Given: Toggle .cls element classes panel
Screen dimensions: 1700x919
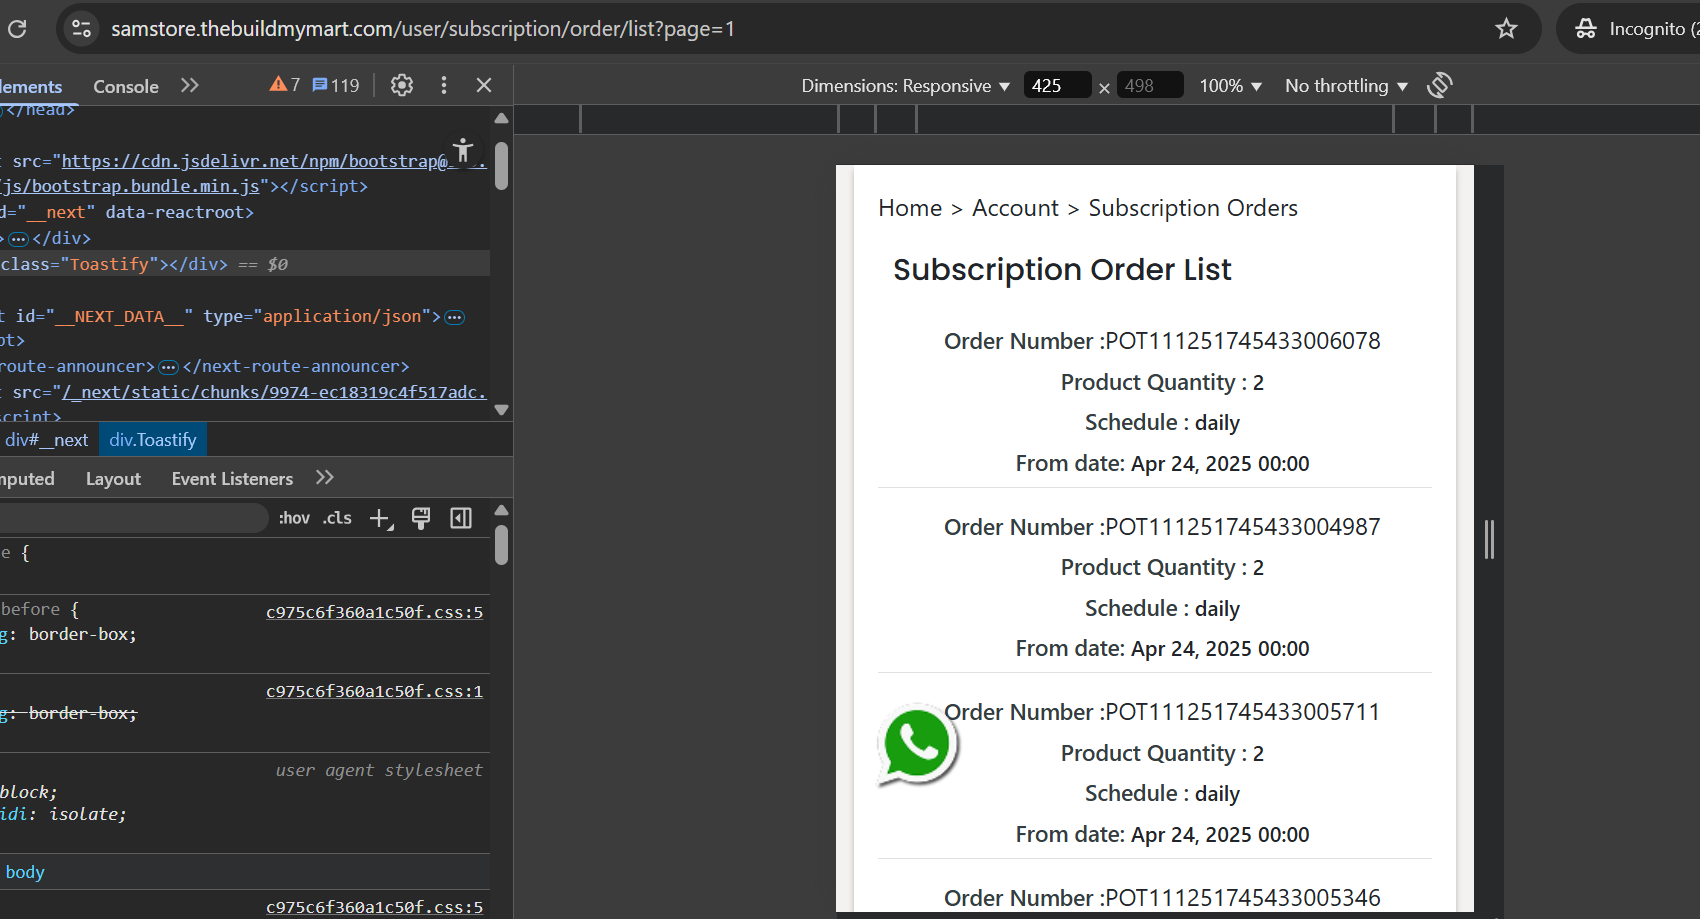Looking at the screenshot, I should pos(337,518).
